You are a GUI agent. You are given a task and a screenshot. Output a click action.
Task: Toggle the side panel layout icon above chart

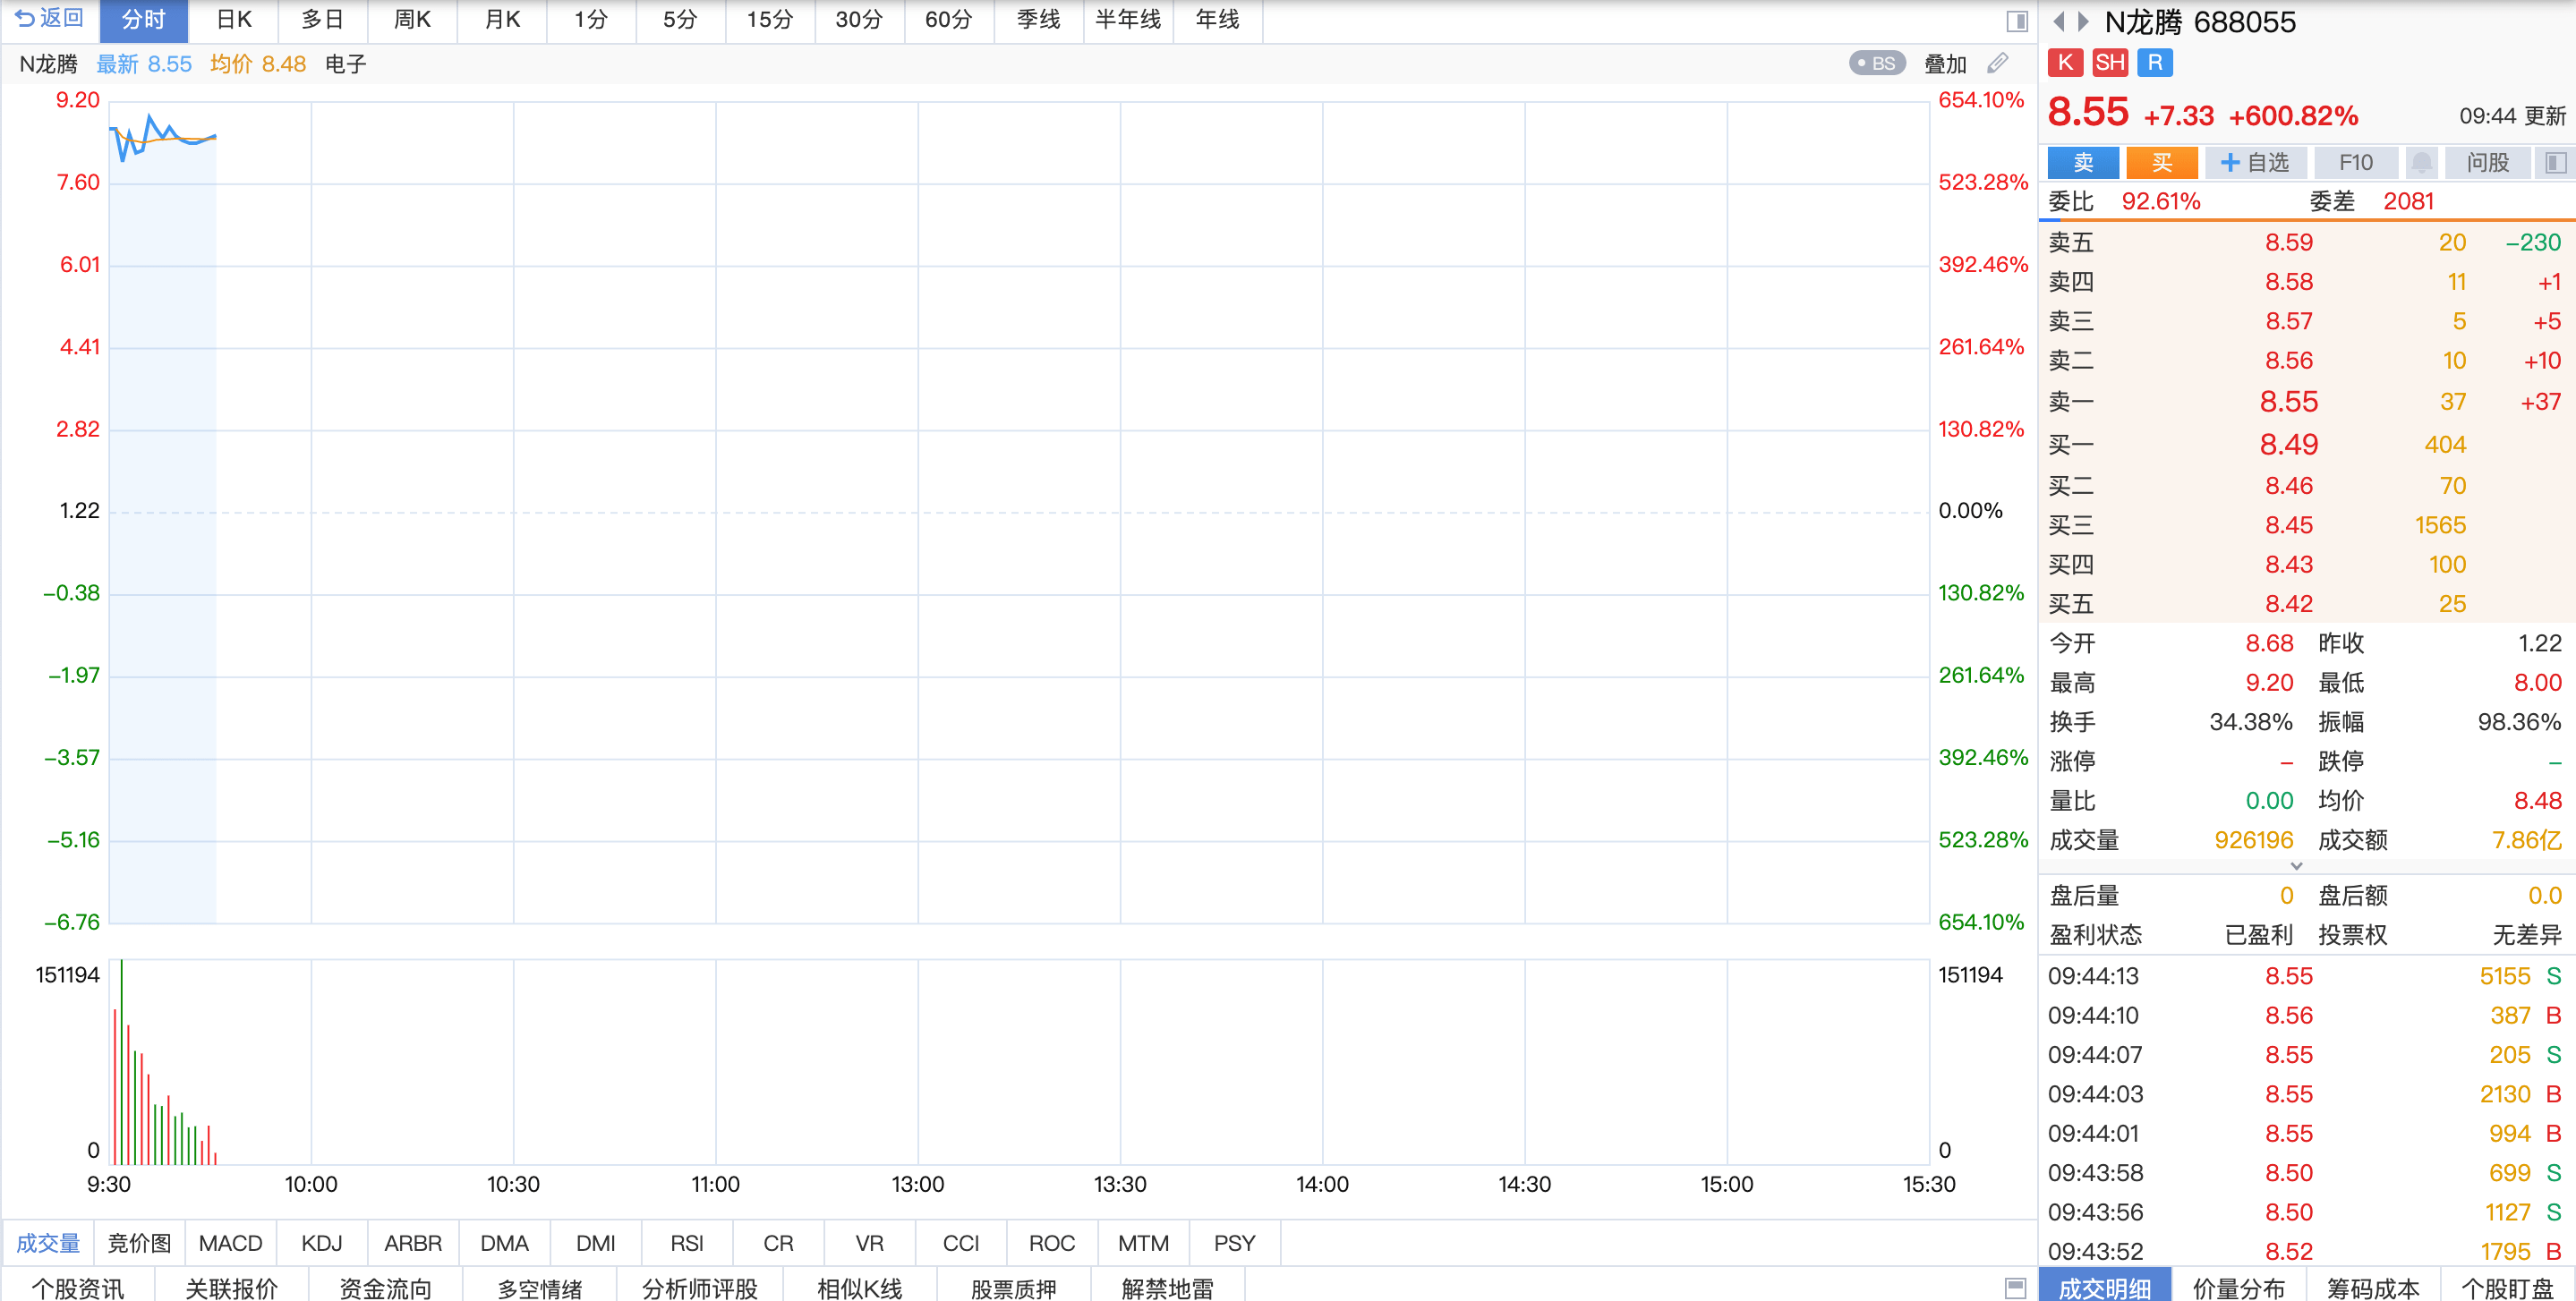click(x=2016, y=21)
